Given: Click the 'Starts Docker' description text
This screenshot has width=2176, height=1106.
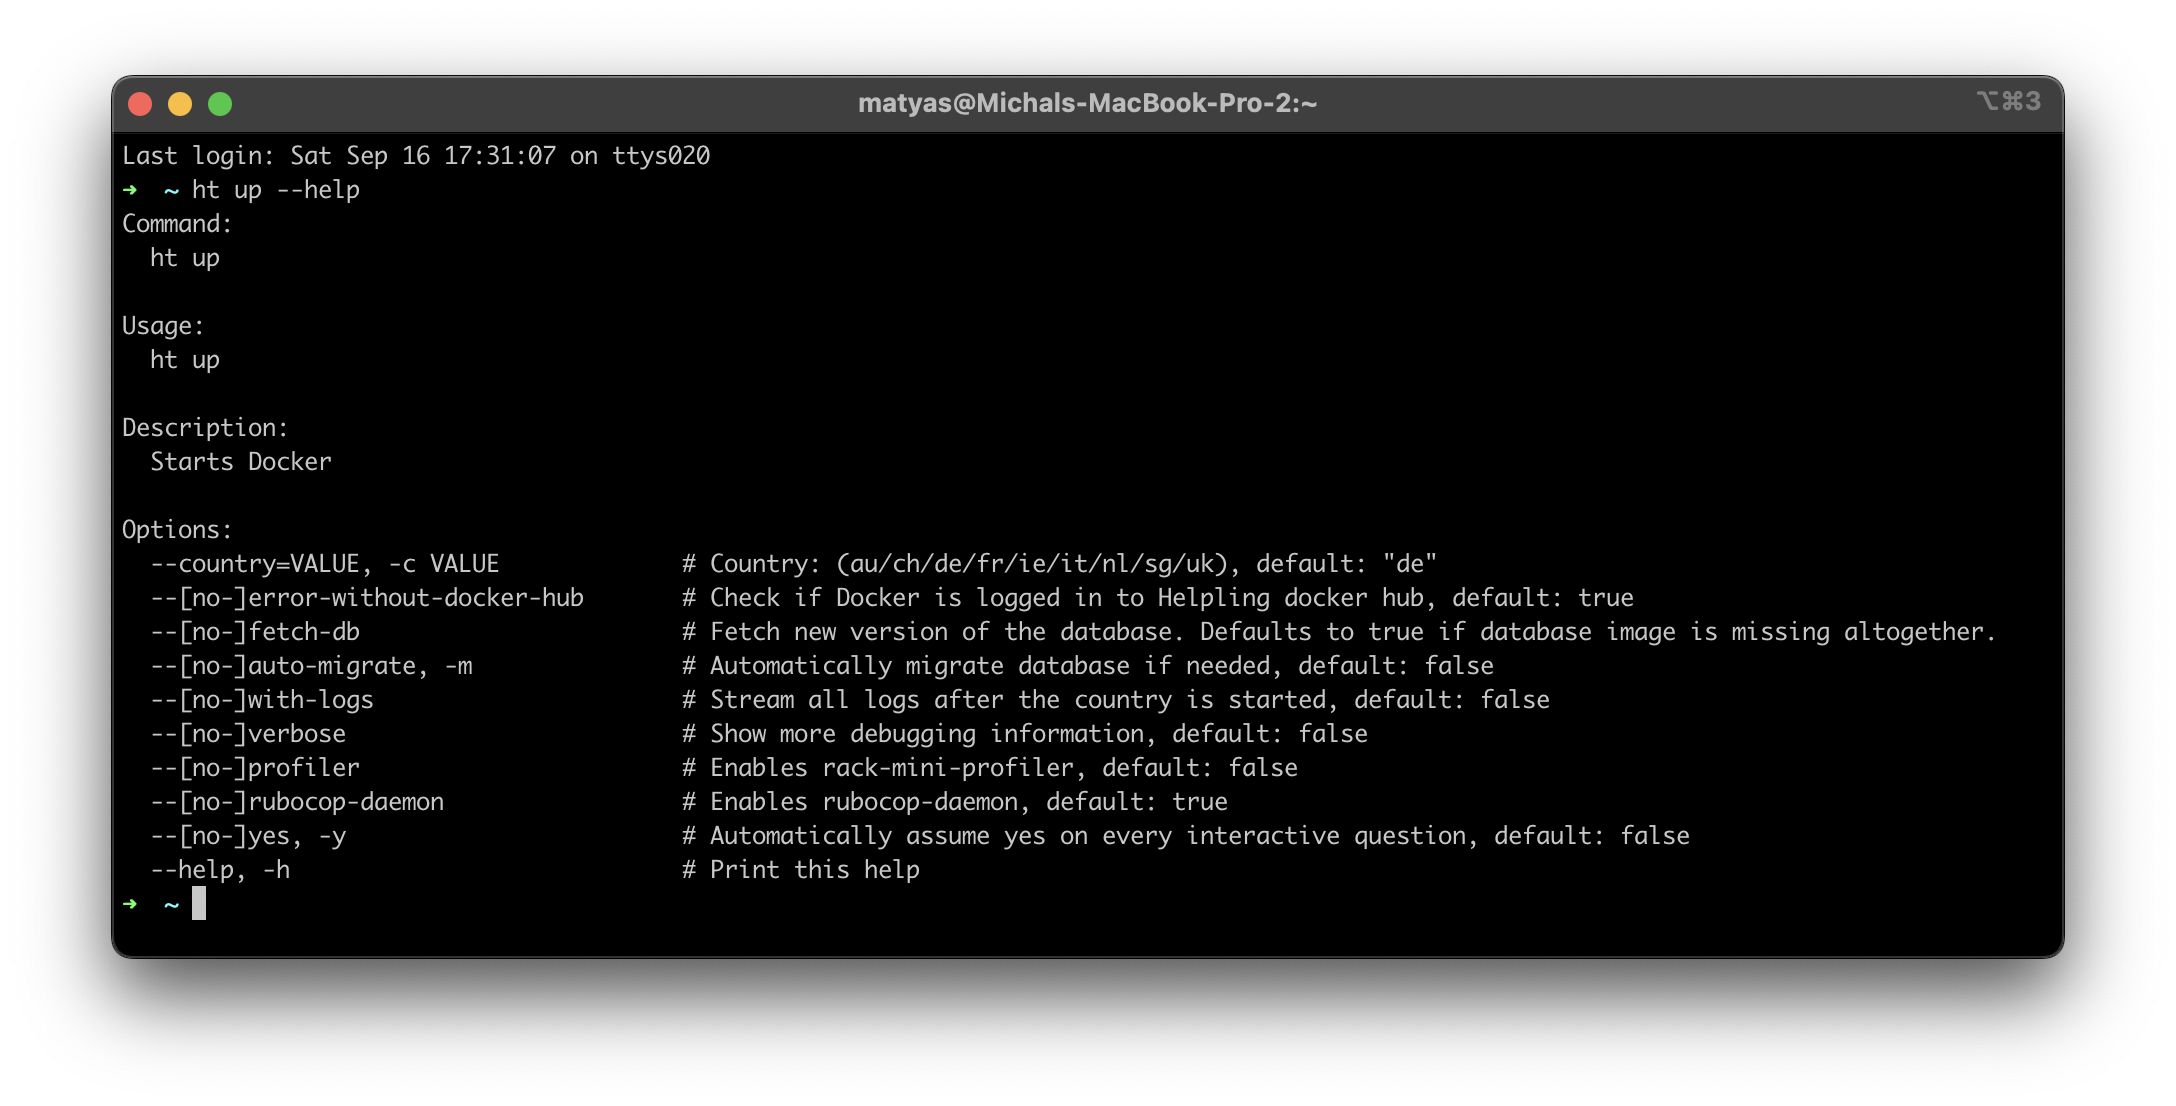Looking at the screenshot, I should pos(240,462).
